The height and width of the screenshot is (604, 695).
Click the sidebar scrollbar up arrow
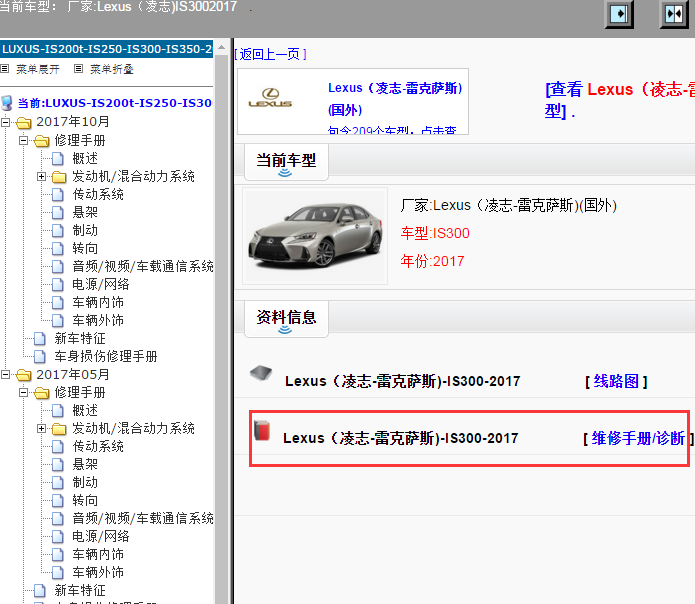[x=221, y=47]
